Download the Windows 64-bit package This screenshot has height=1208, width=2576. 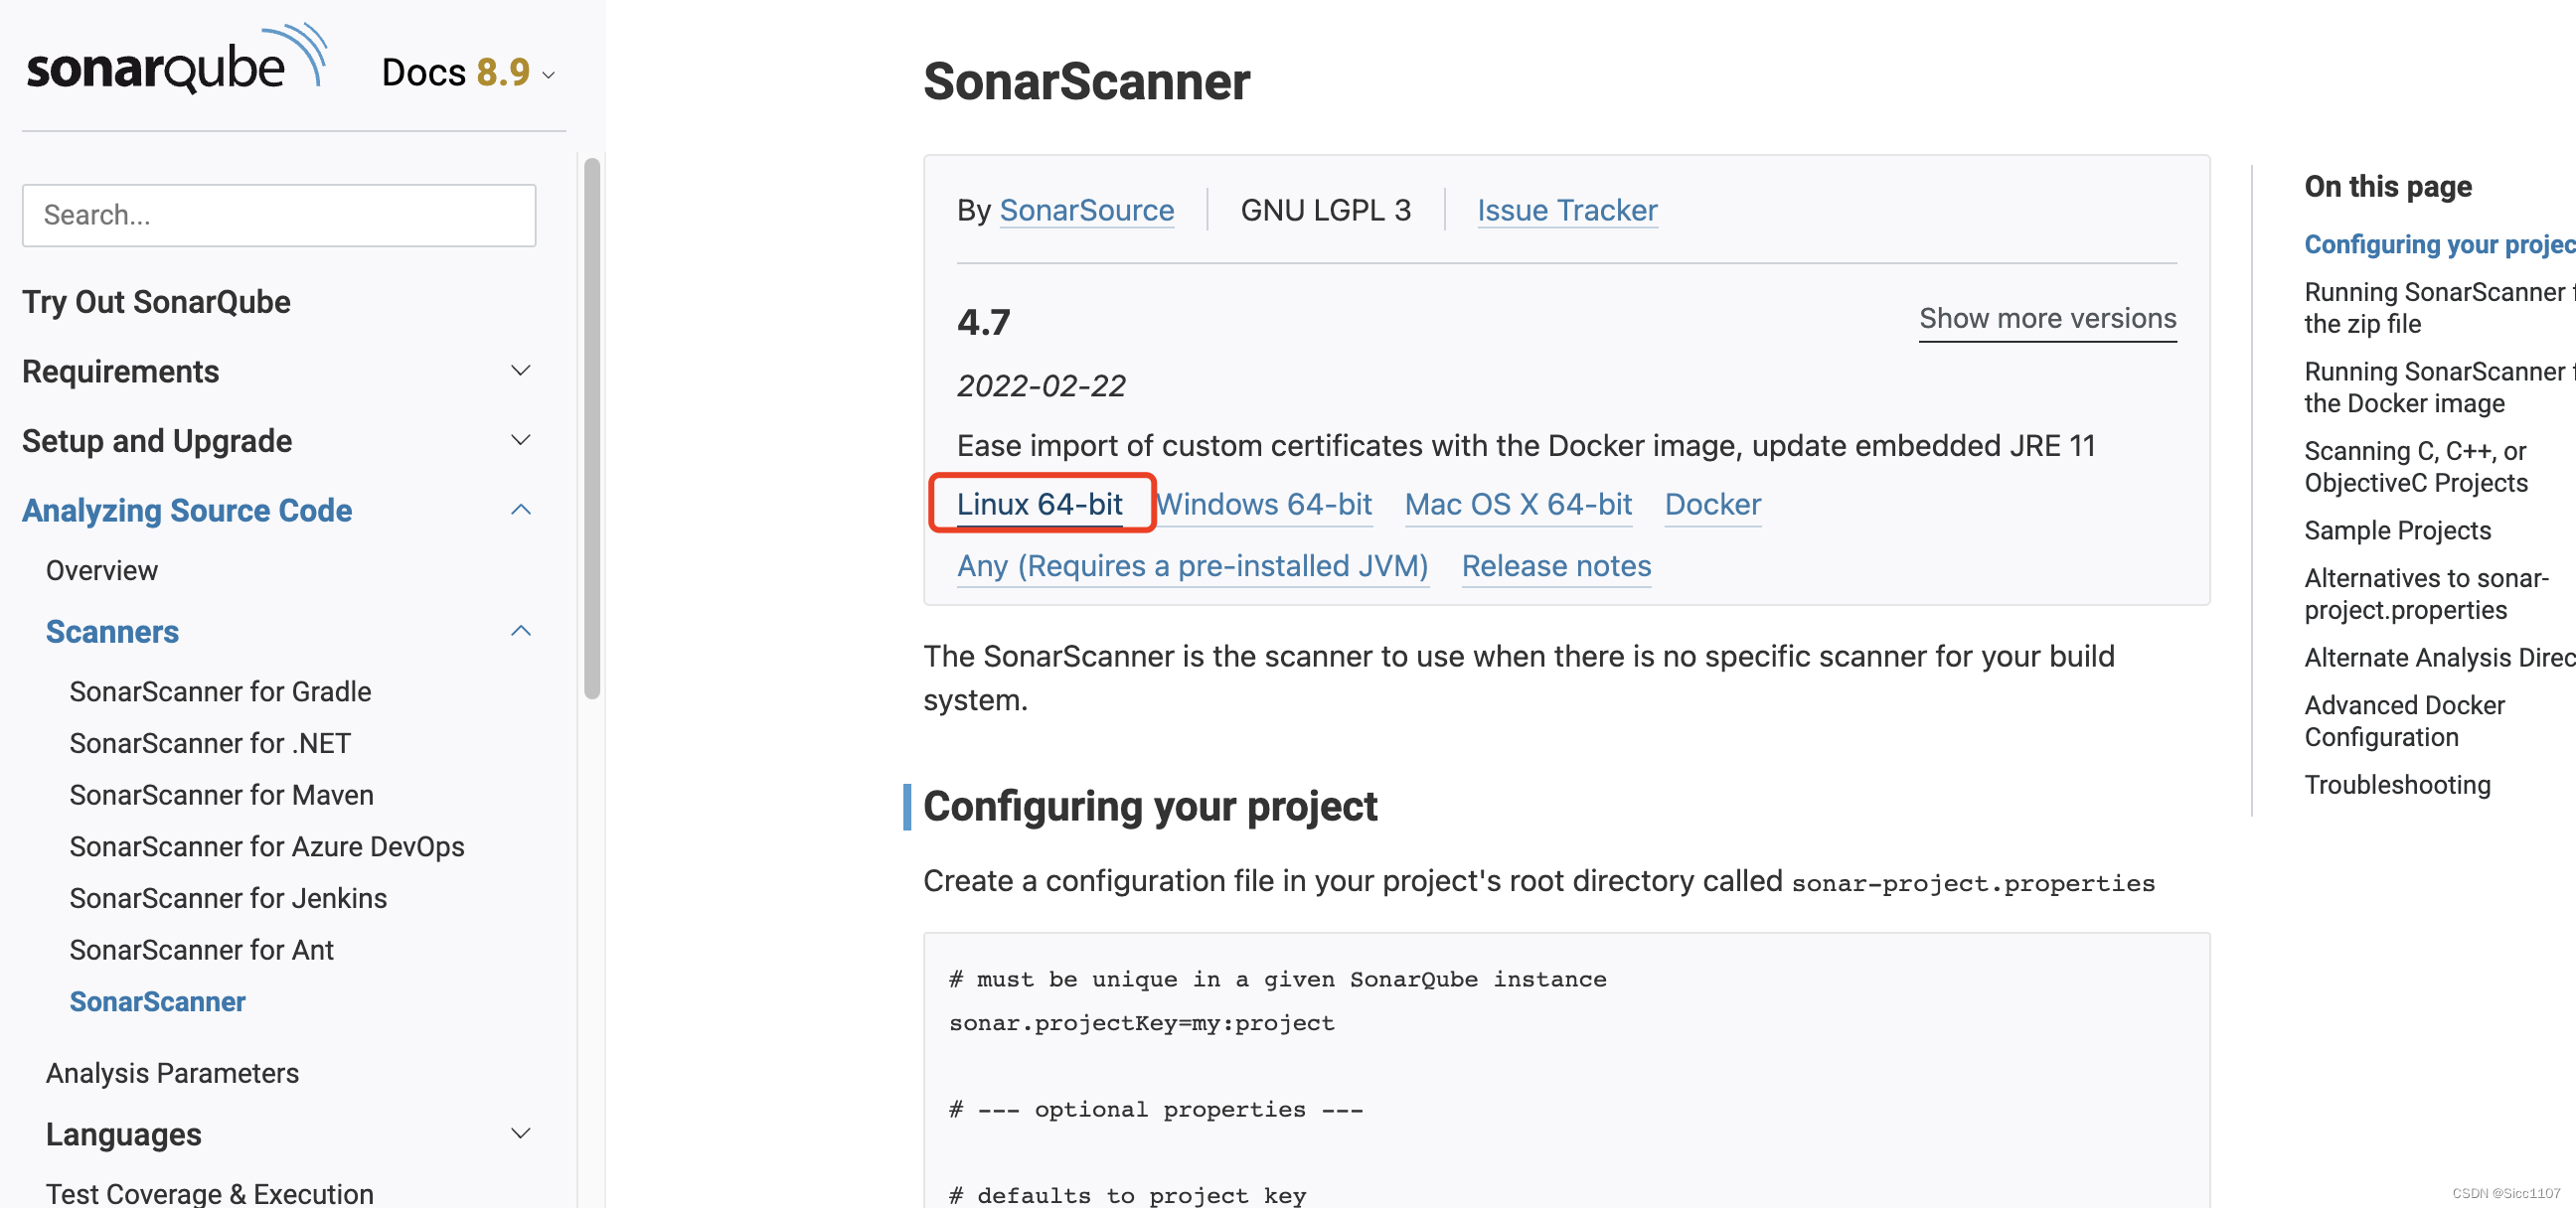[1265, 504]
